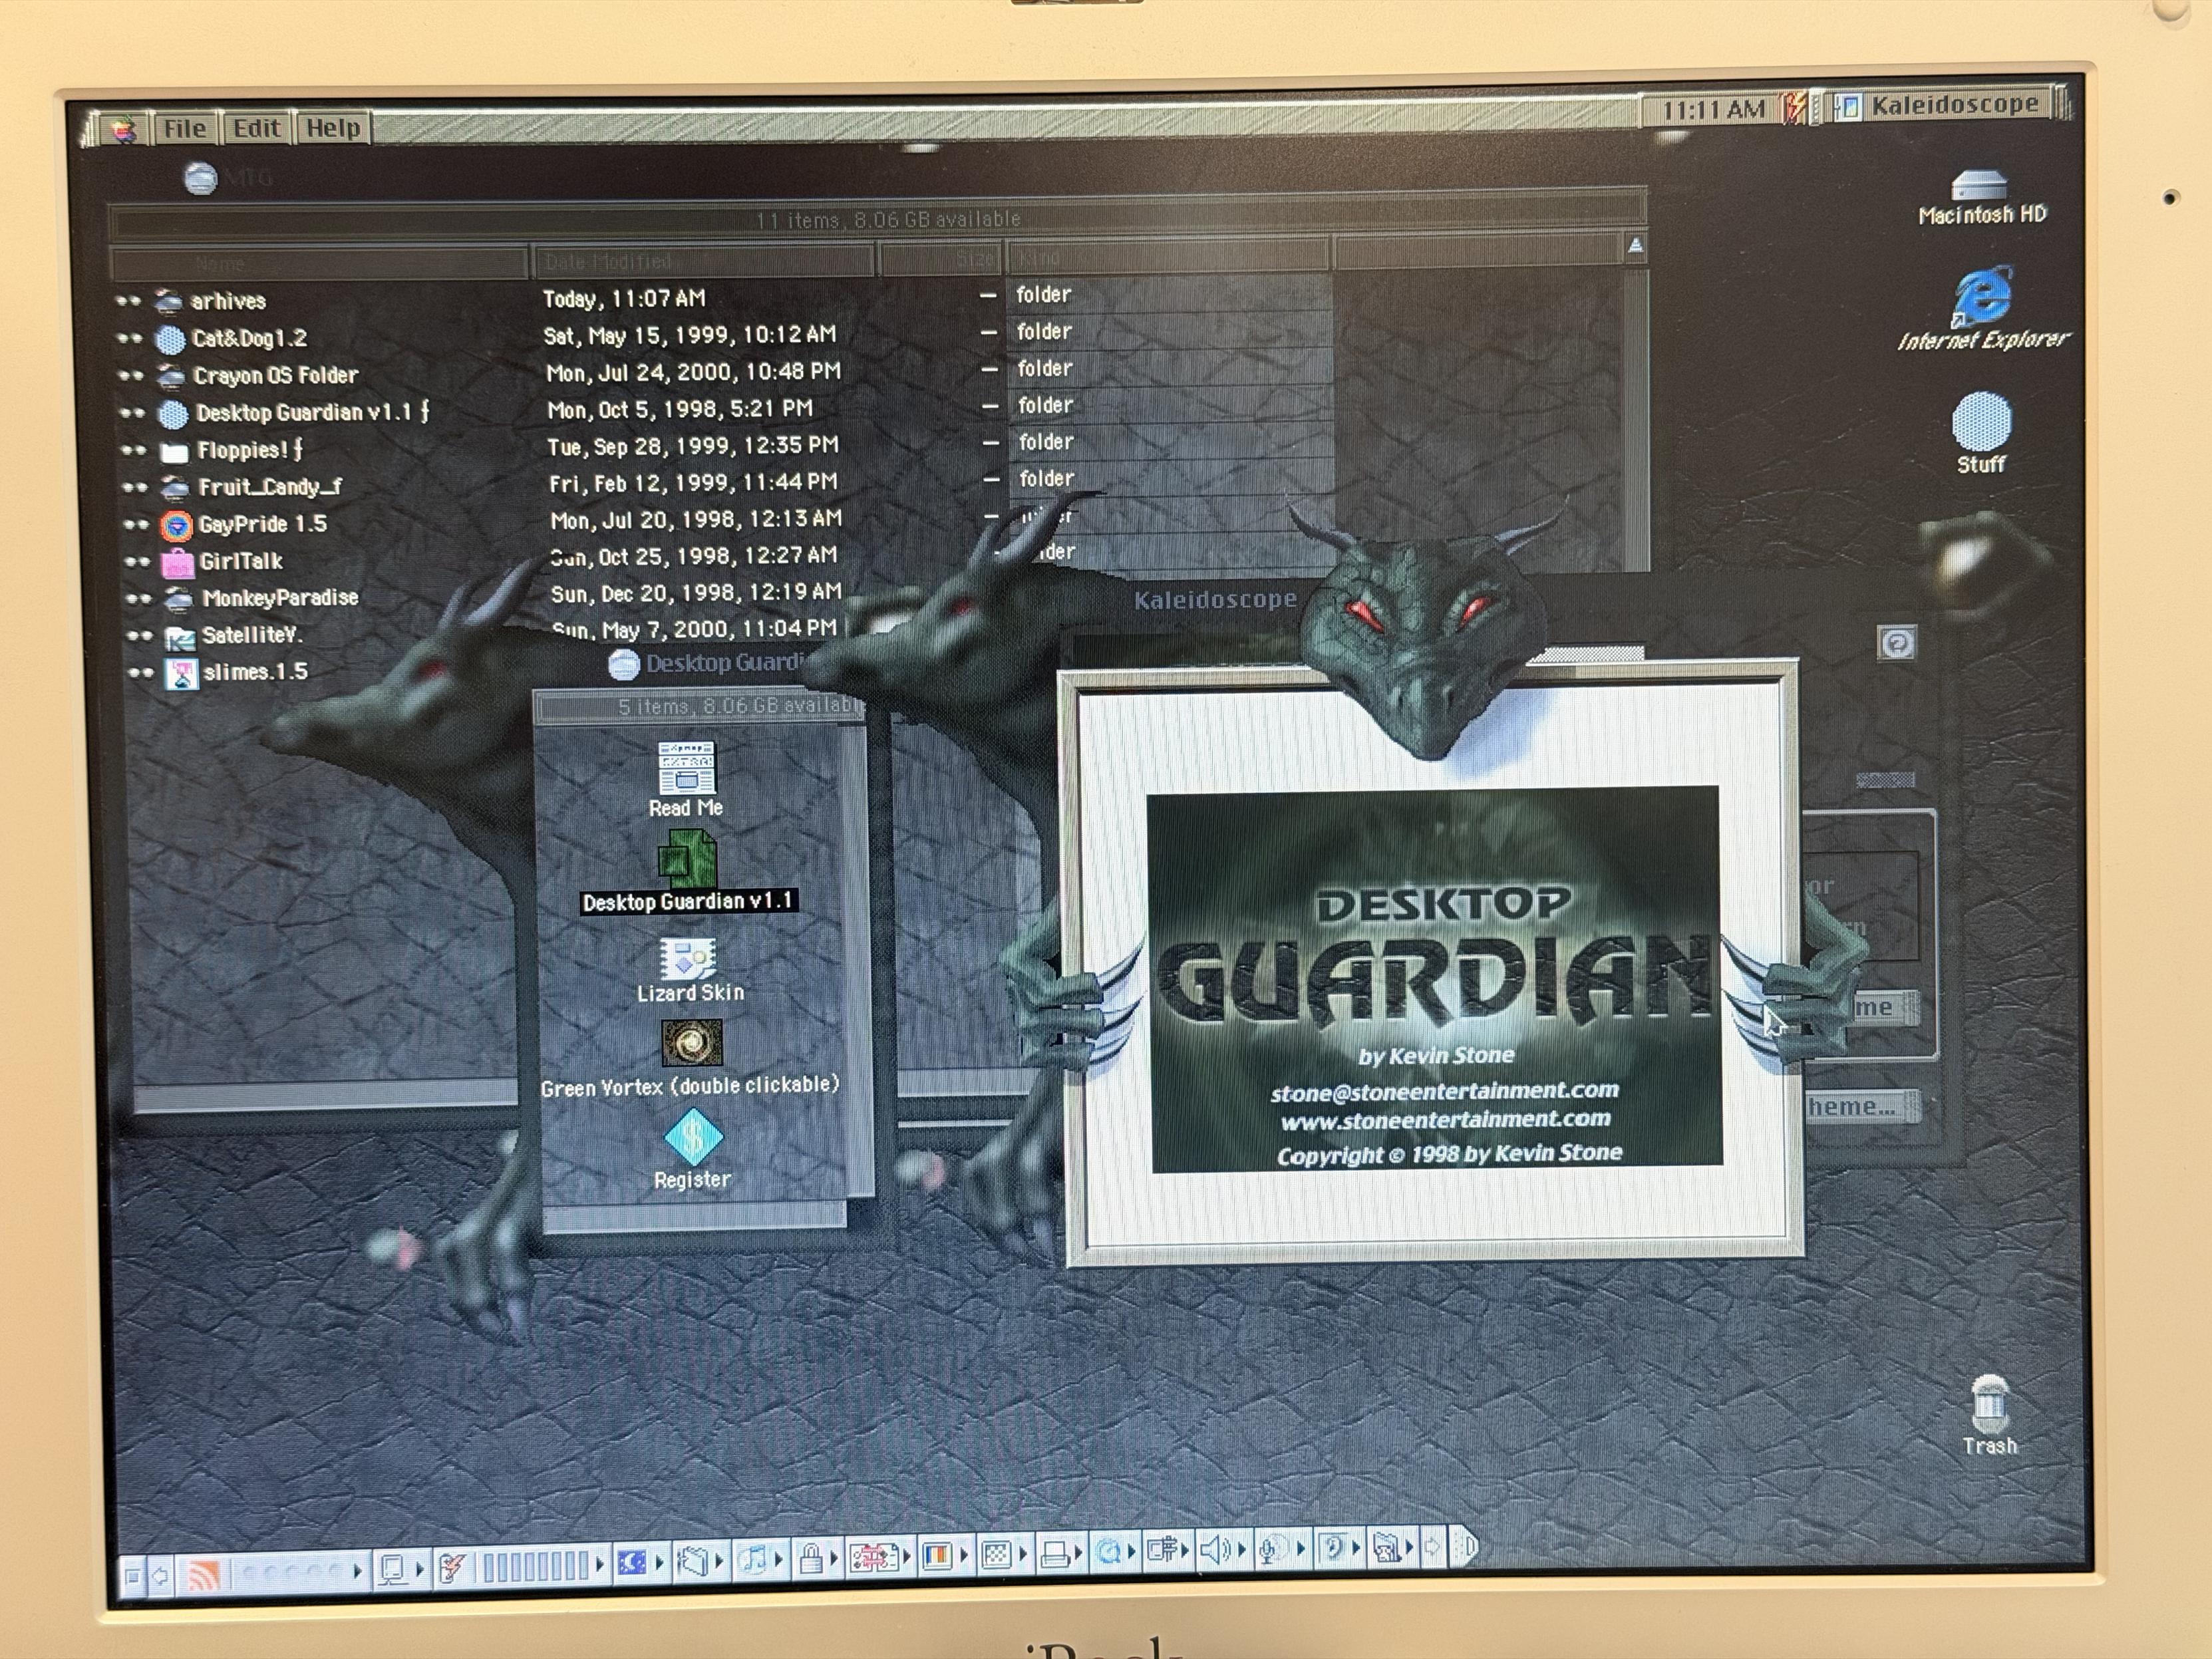Expand the arhives folder disclosure triangle
Viewport: 2212px width, 1659px height.
pyautogui.click(x=128, y=301)
